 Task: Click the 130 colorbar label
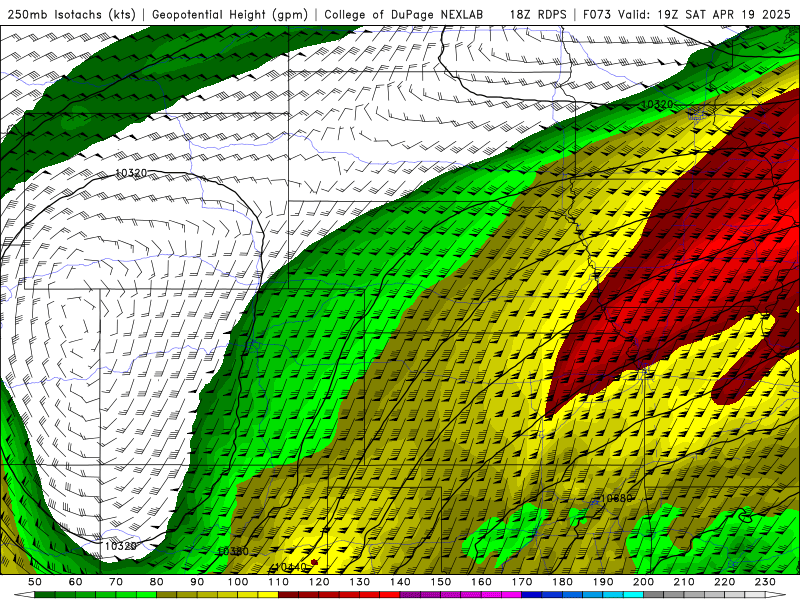(360, 582)
